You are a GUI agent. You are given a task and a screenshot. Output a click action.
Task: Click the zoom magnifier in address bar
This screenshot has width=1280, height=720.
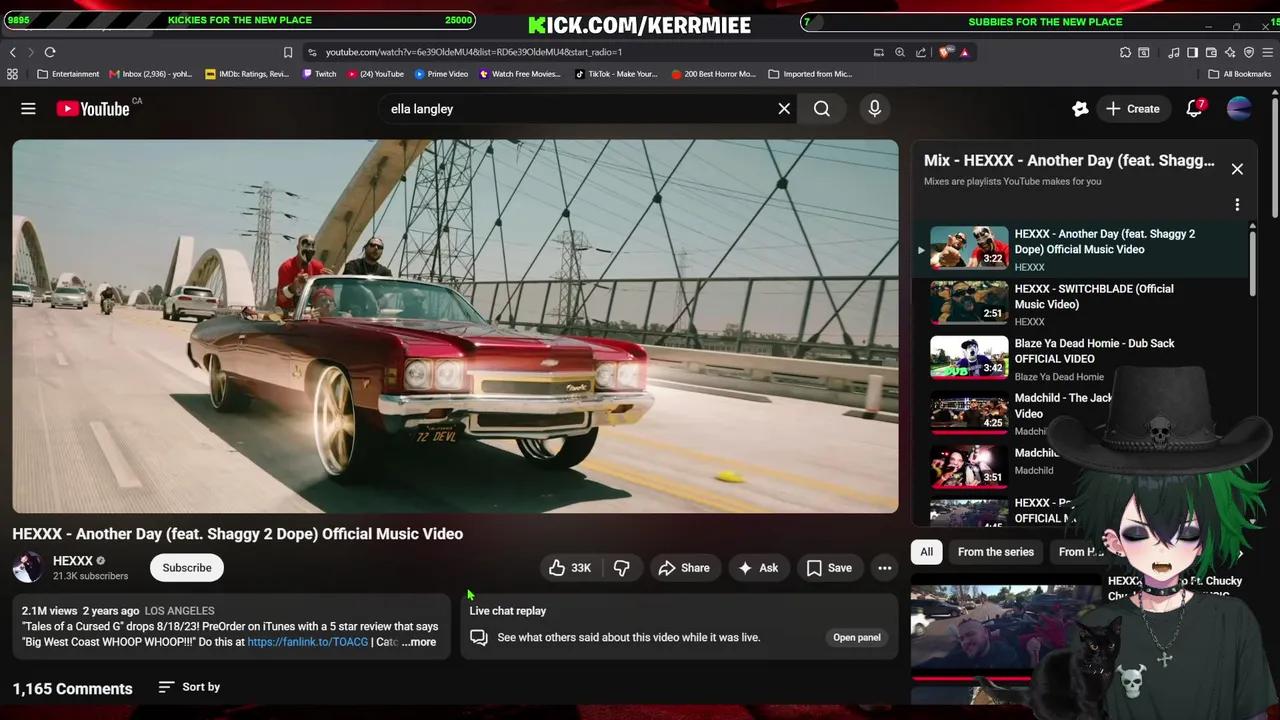pyautogui.click(x=900, y=52)
